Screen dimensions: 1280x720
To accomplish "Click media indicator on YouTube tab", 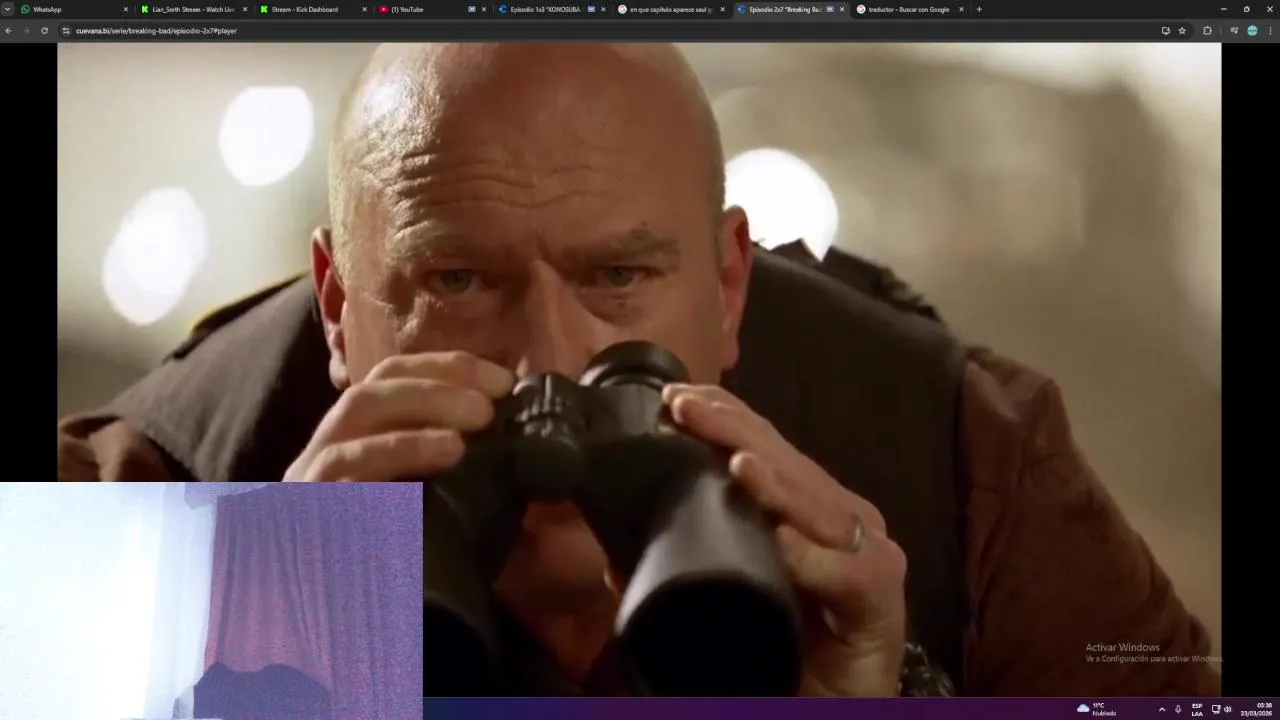I will (472, 9).
